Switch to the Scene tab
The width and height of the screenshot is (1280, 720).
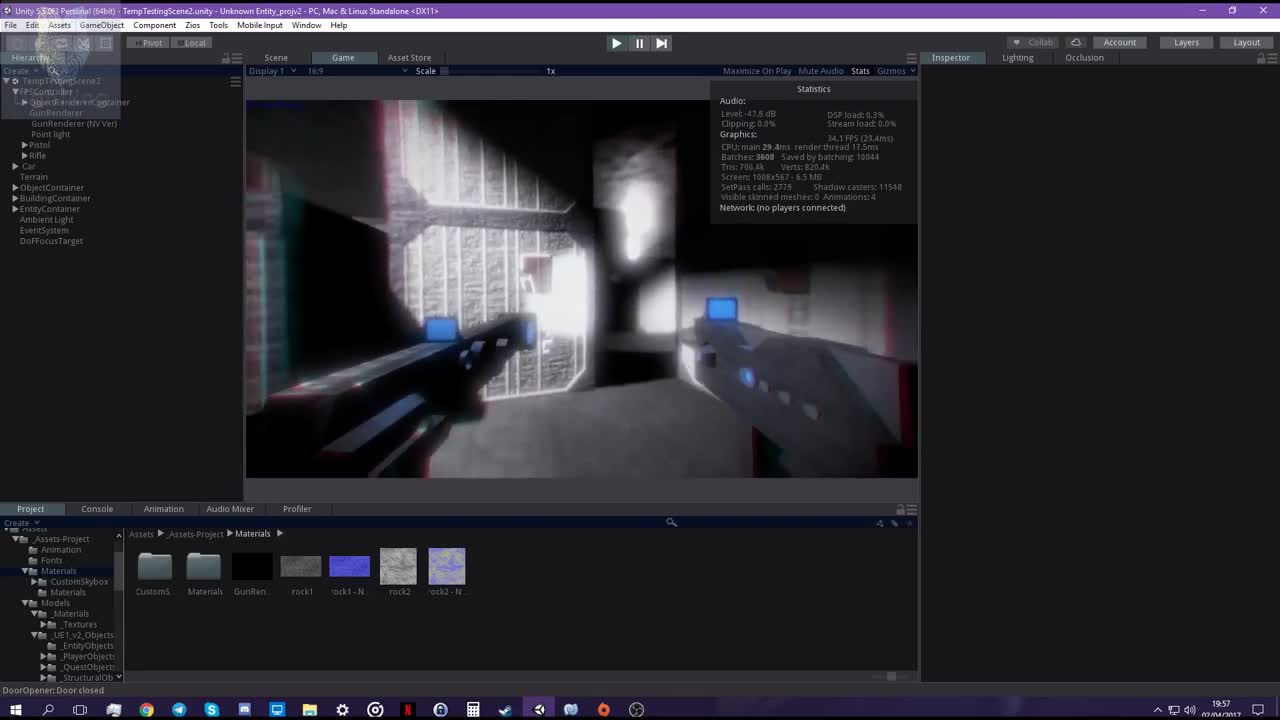click(276, 57)
